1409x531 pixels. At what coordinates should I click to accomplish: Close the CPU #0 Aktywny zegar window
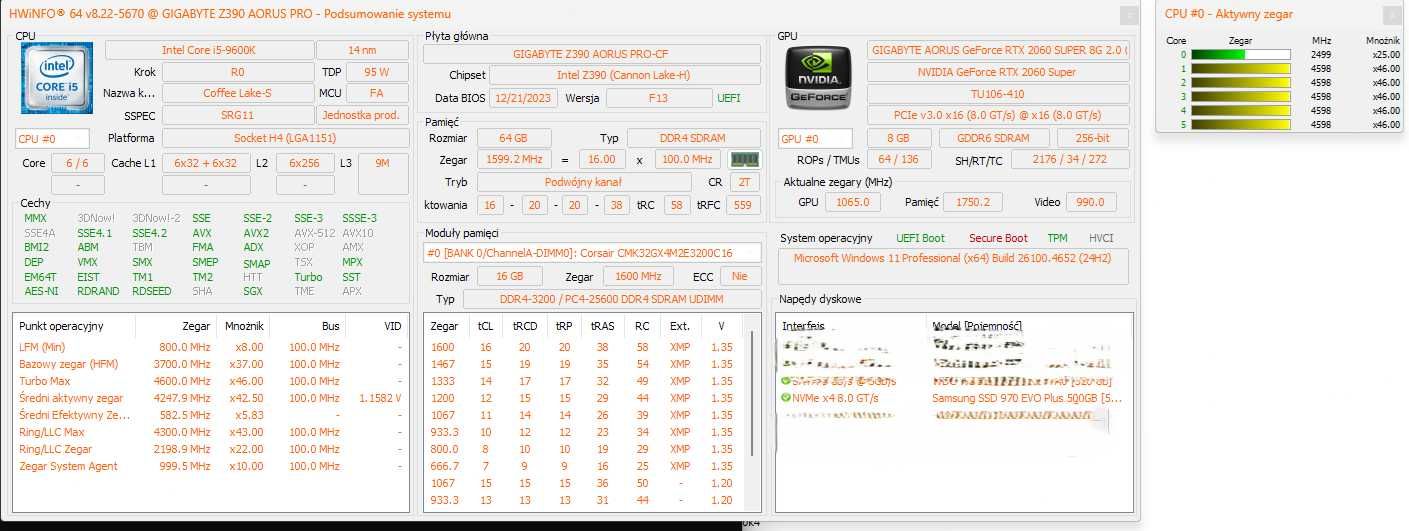(1393, 14)
